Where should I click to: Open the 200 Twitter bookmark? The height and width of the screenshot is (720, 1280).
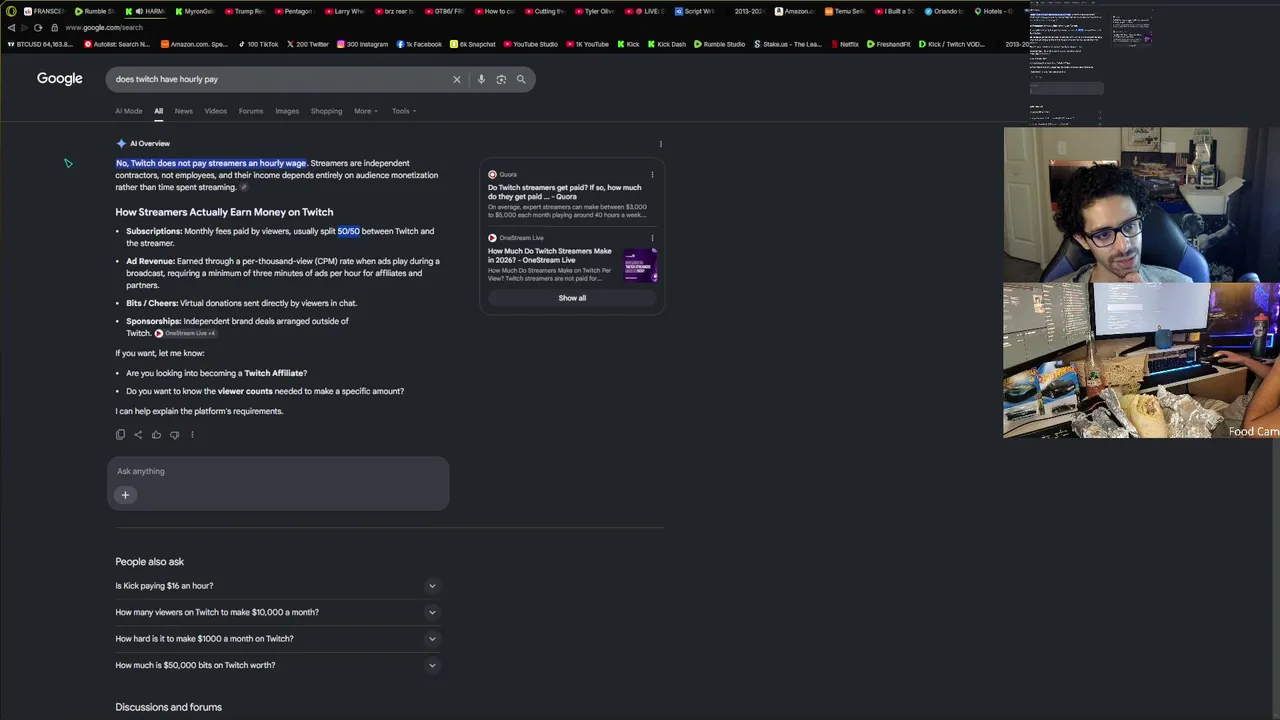[308, 44]
